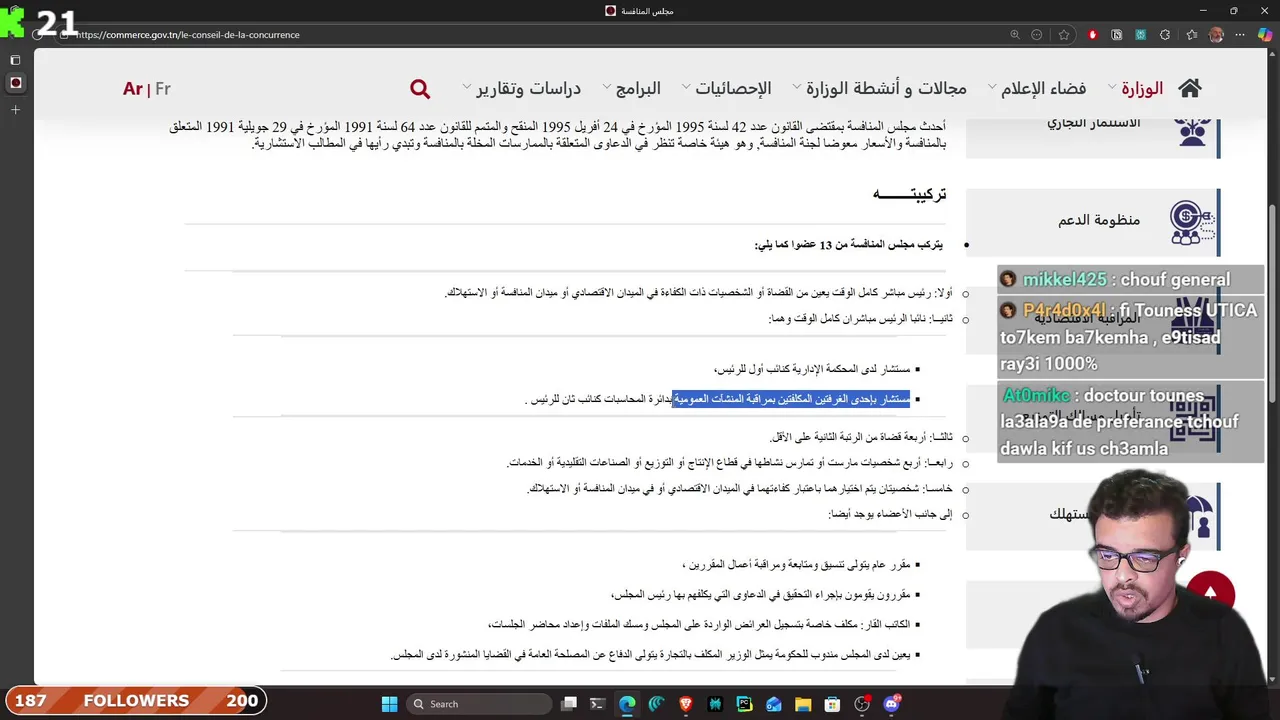Open the البرامج navigation menu
Viewport: 1280px width, 720px height.
click(x=638, y=88)
